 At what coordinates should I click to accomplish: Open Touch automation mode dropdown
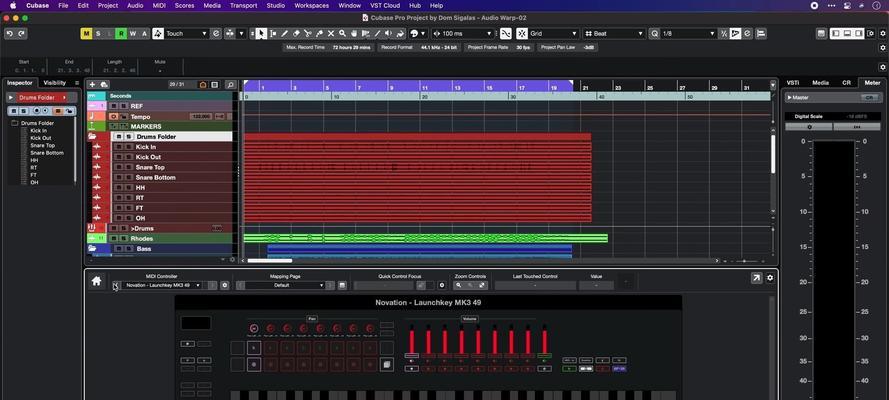point(185,33)
